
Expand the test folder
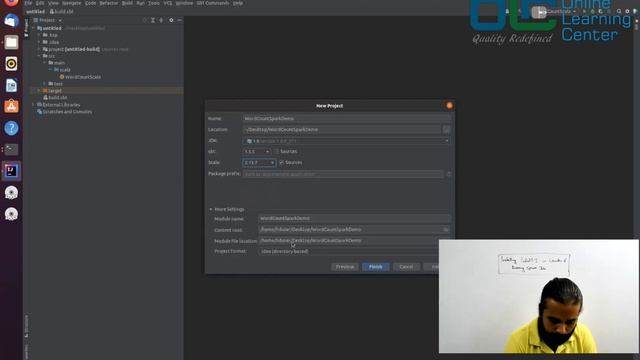pos(45,84)
